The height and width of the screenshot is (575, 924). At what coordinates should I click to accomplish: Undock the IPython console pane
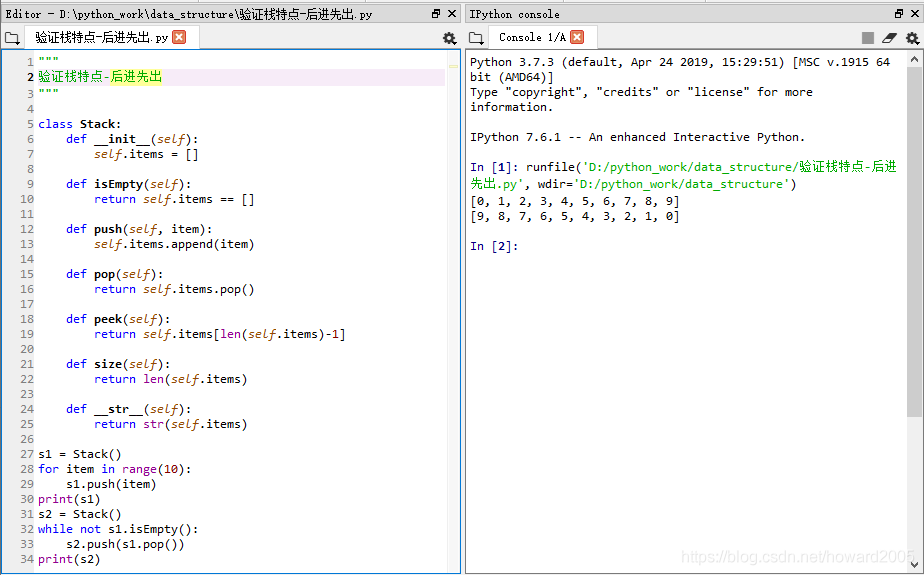[899, 14]
